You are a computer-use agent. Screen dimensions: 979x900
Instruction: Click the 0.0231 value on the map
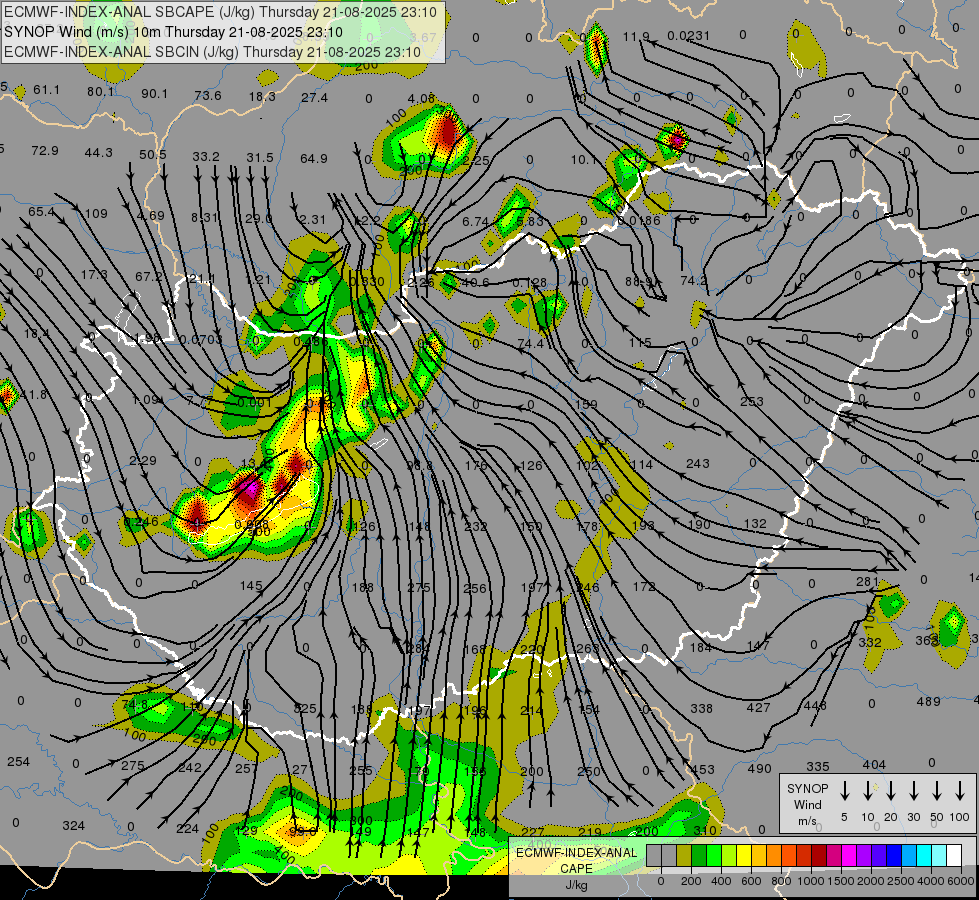pos(688,36)
